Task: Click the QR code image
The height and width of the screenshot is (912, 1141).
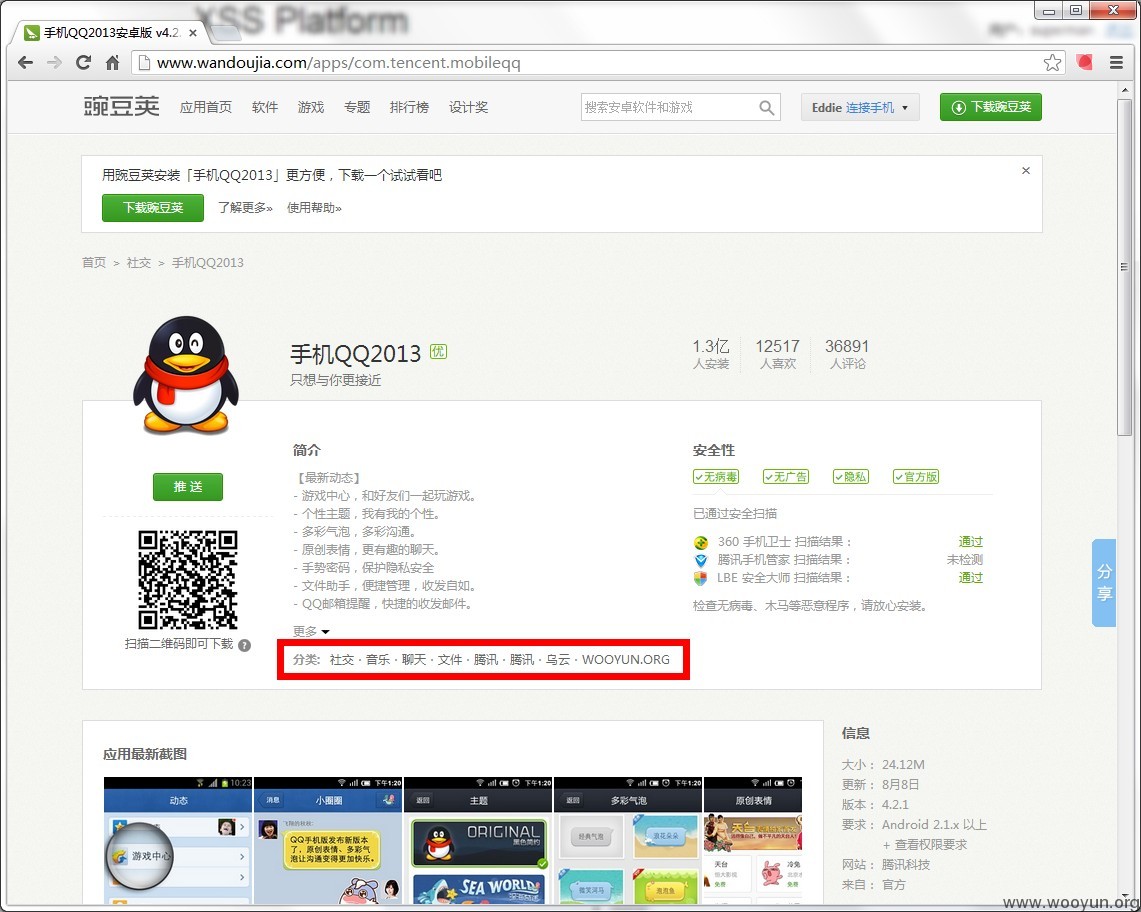Action: pyautogui.click(x=188, y=579)
